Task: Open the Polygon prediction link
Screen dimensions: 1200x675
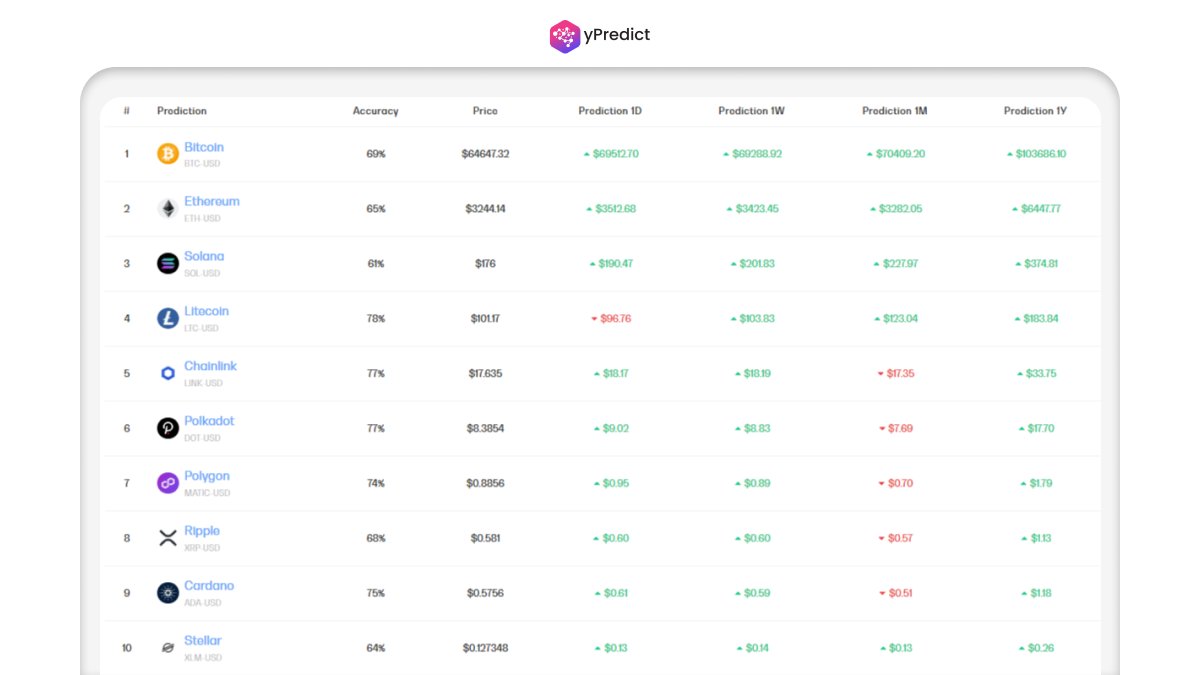Action: coord(207,476)
